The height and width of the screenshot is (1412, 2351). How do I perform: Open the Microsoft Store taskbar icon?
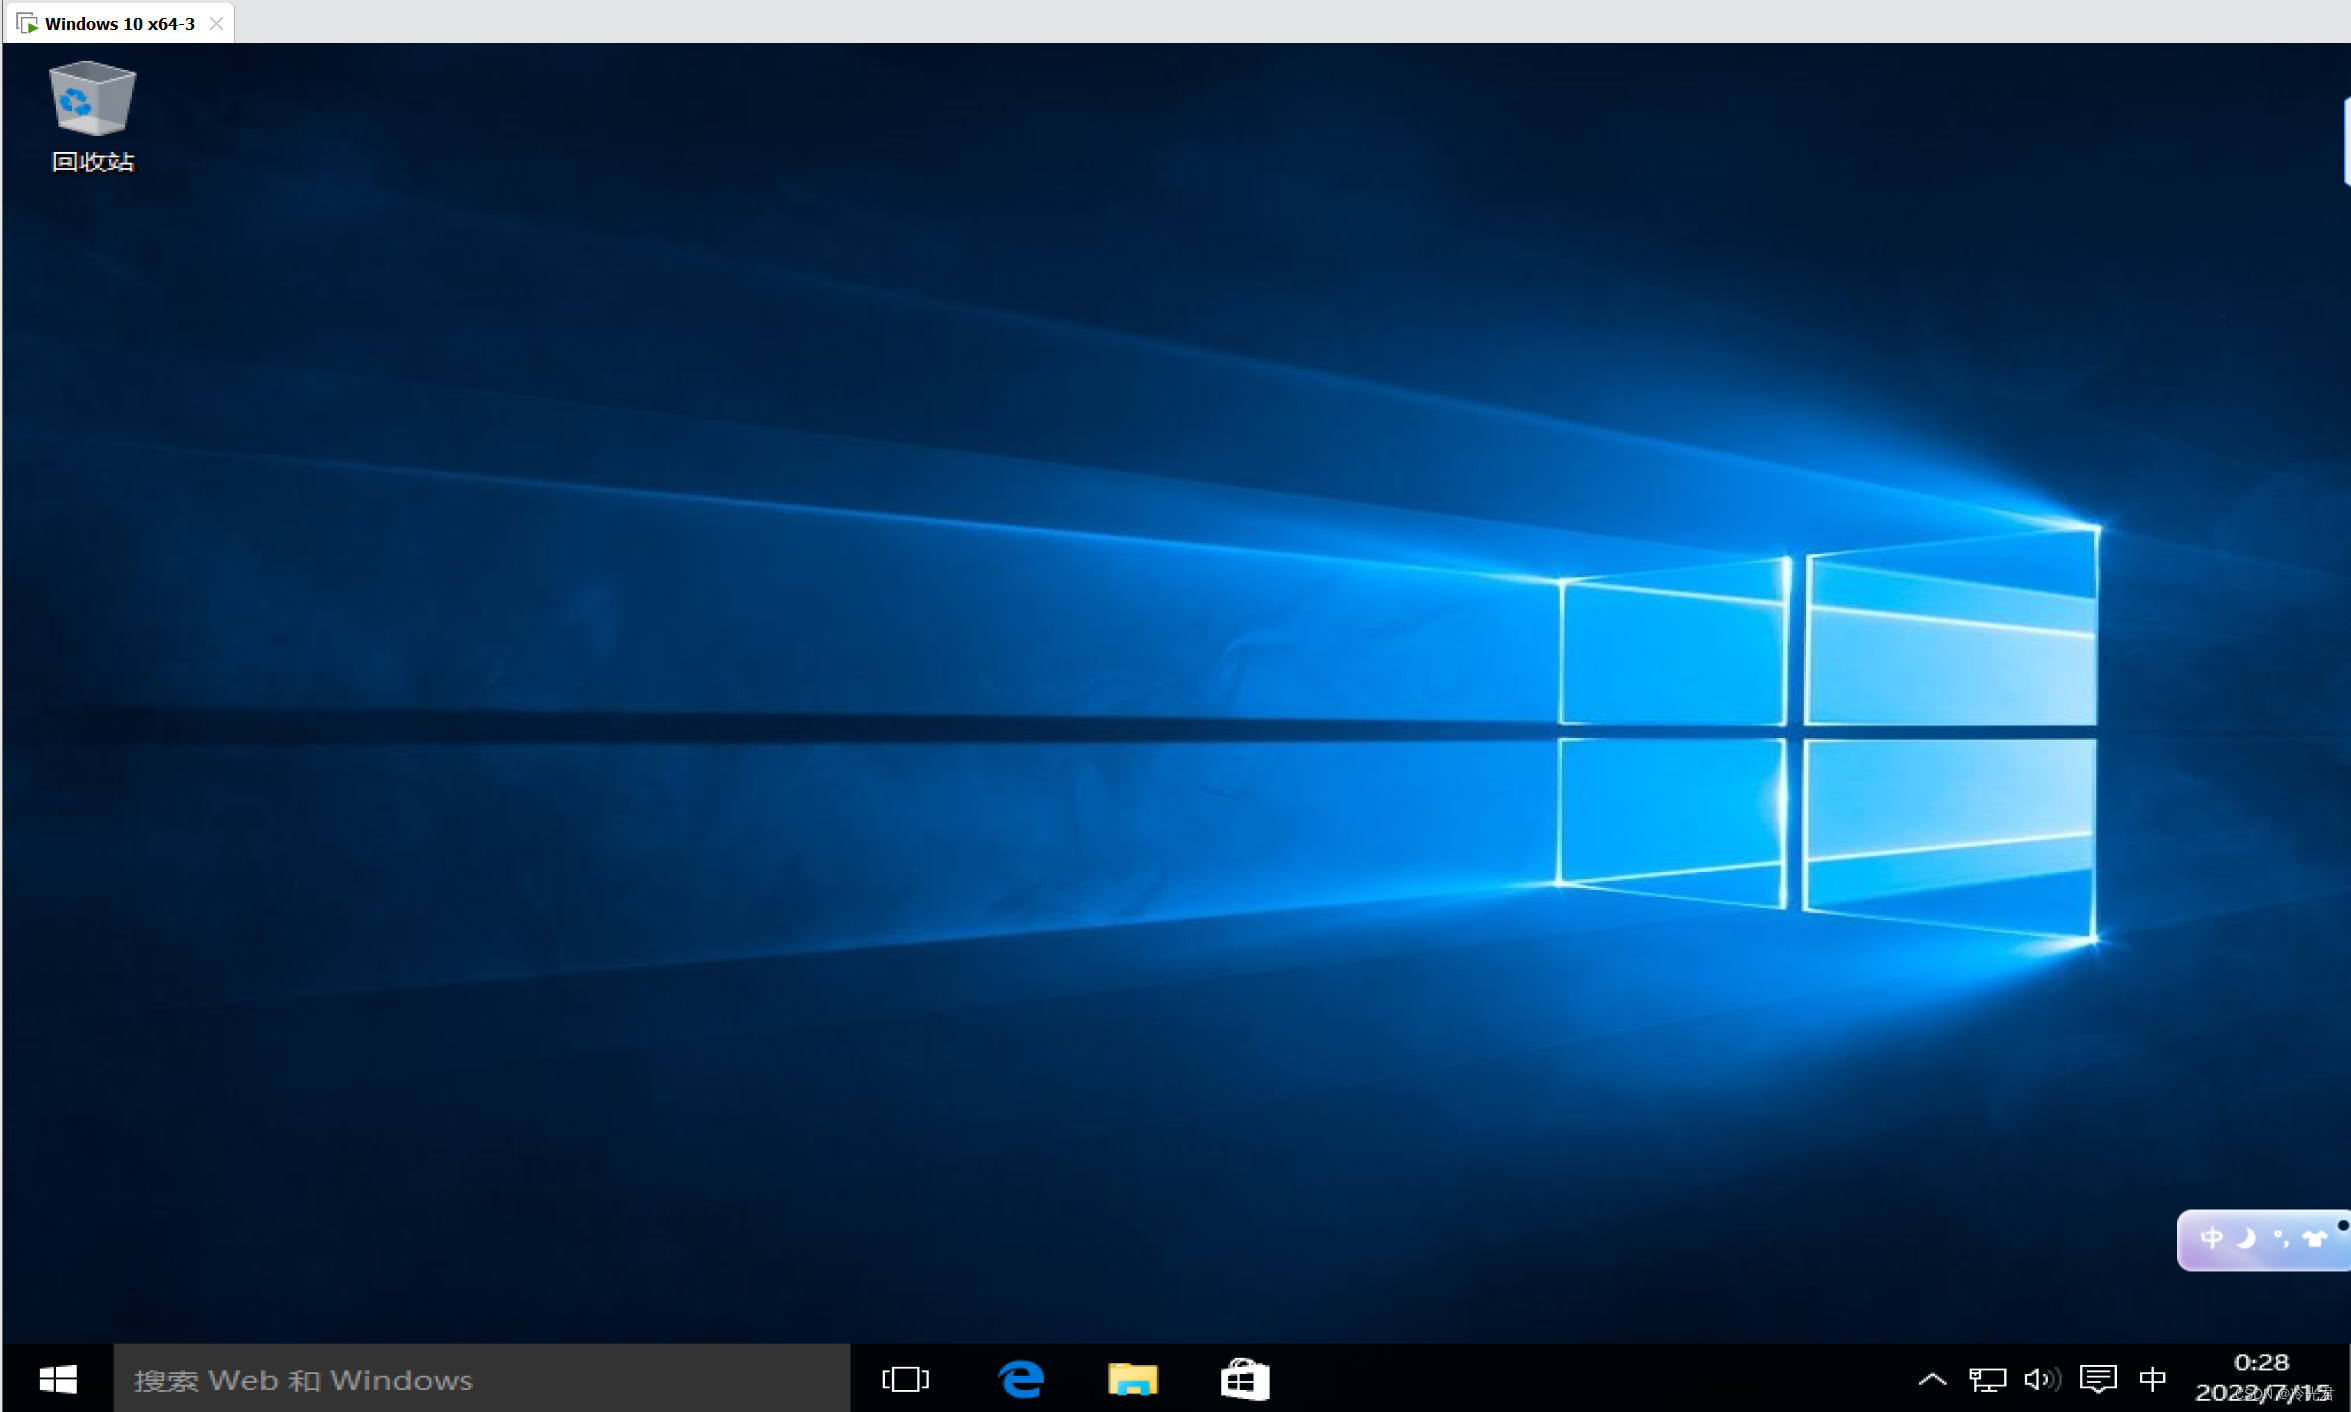tap(1244, 1379)
